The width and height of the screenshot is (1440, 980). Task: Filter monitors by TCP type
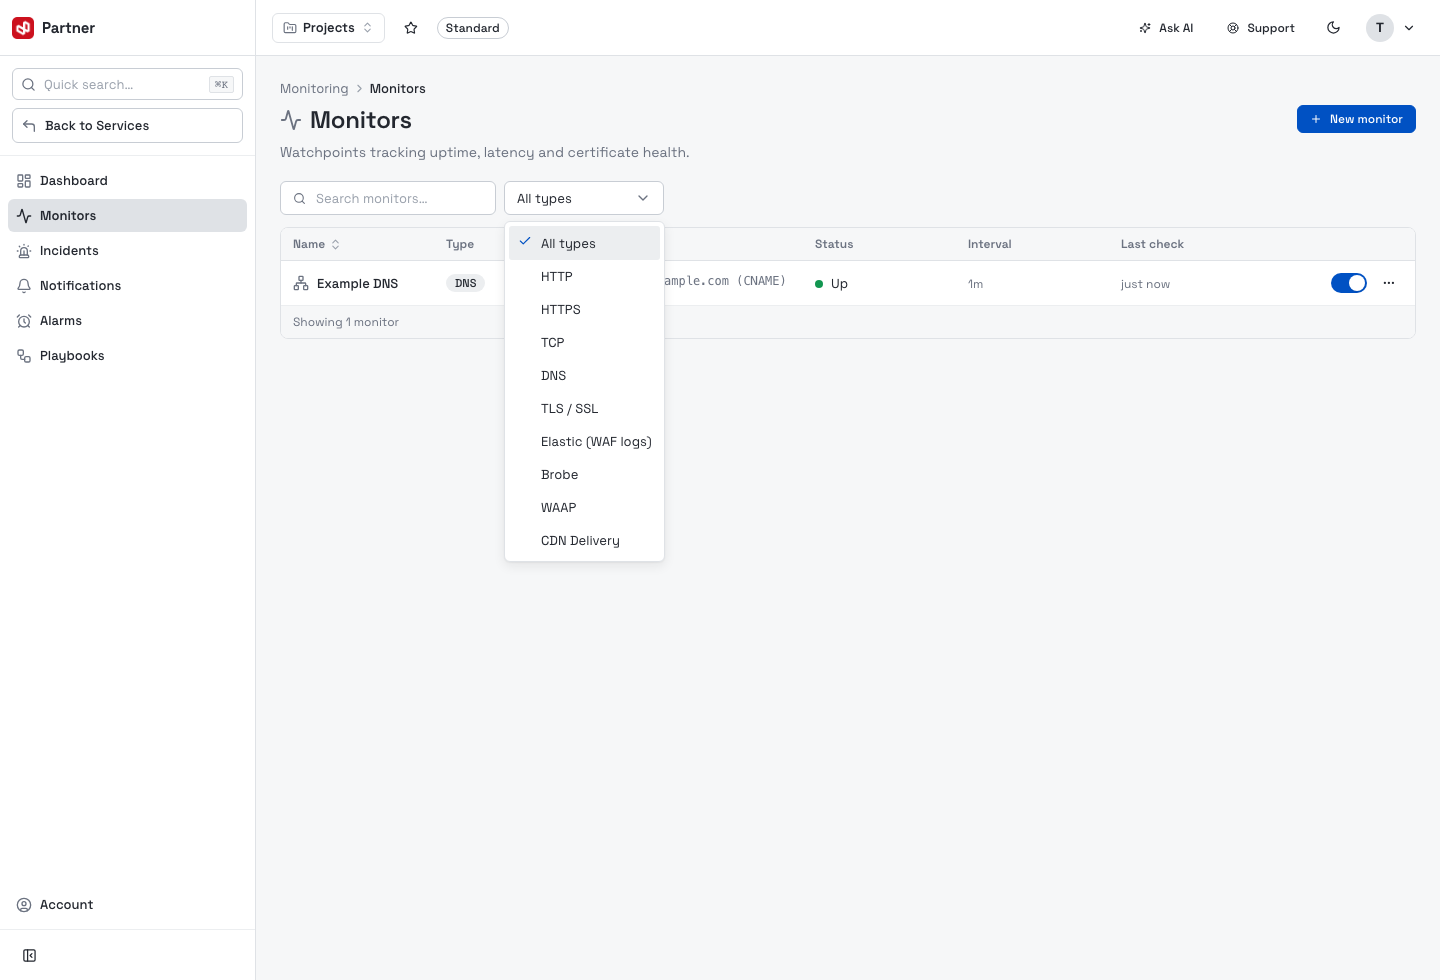584,342
